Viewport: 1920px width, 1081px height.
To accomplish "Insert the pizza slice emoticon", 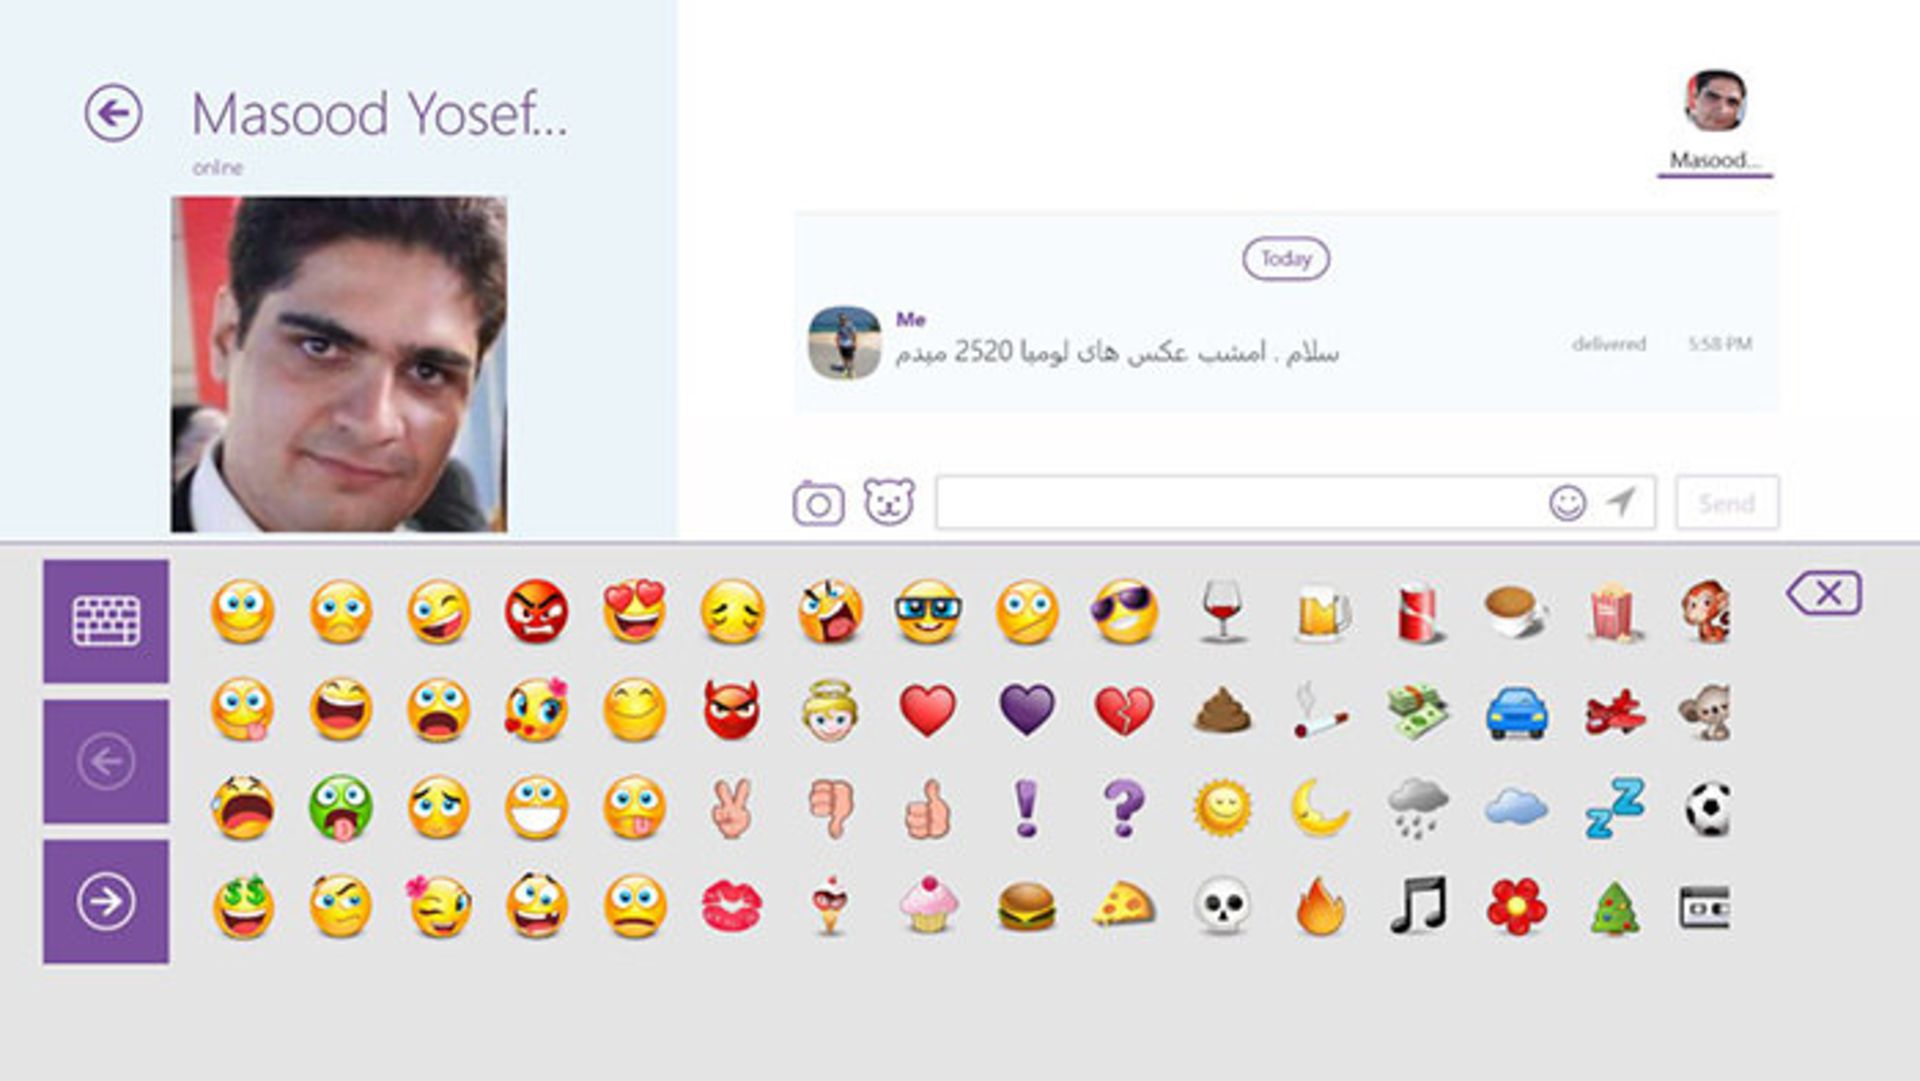I will 1124,906.
